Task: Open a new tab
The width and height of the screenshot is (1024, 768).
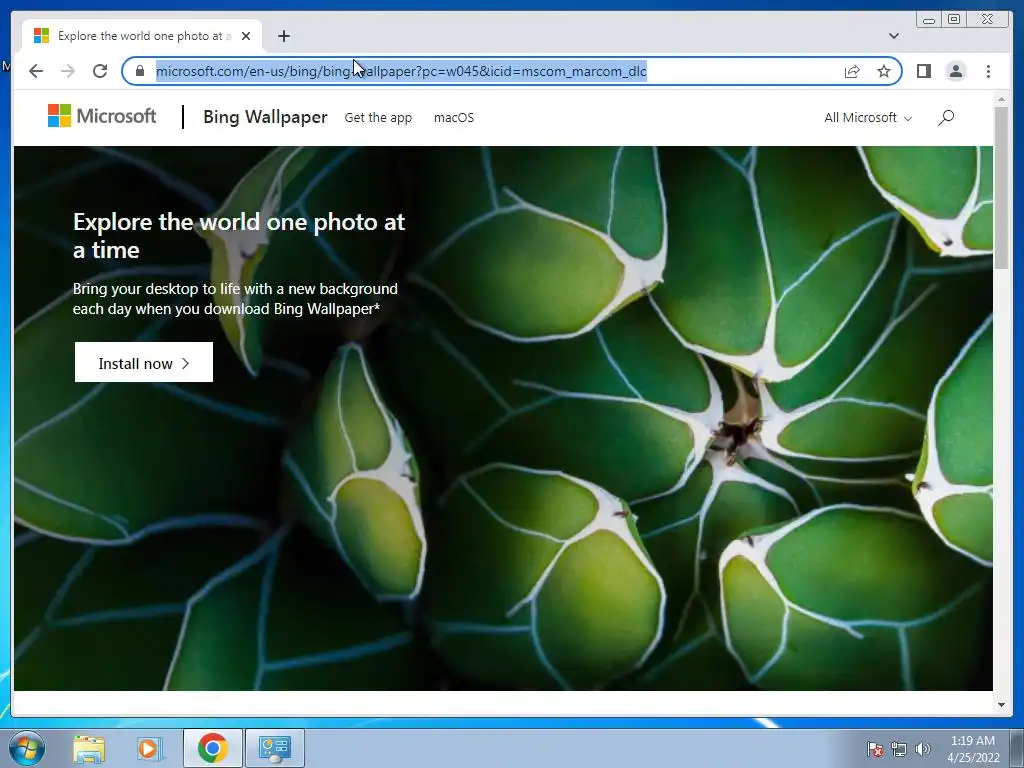Action: click(x=283, y=36)
